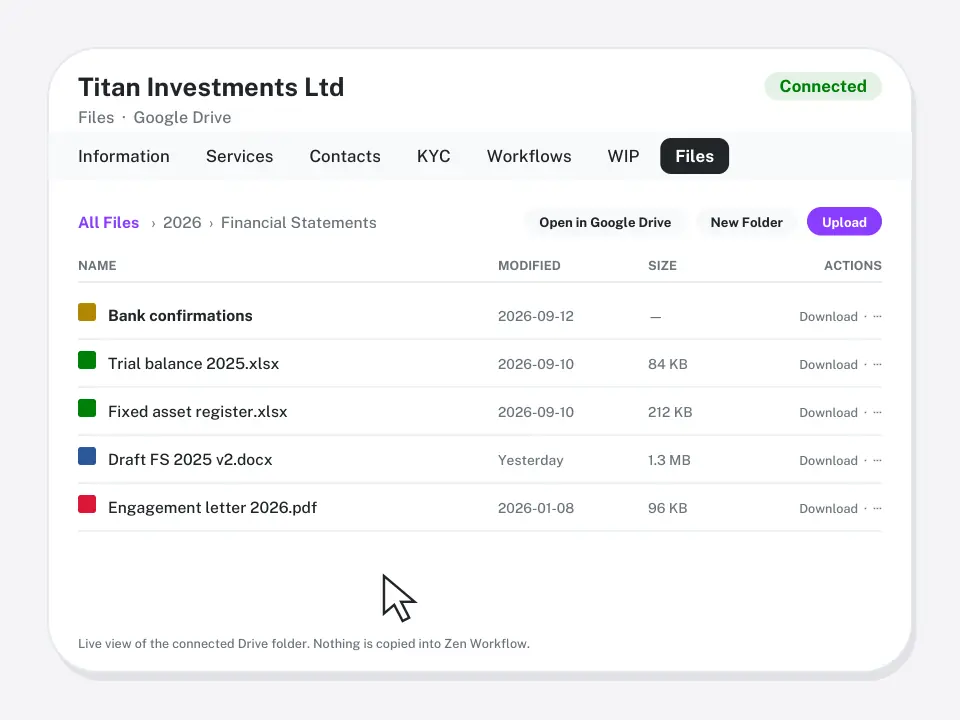Create a New Folder
Viewport: 960px width, 720px height.
(x=746, y=222)
